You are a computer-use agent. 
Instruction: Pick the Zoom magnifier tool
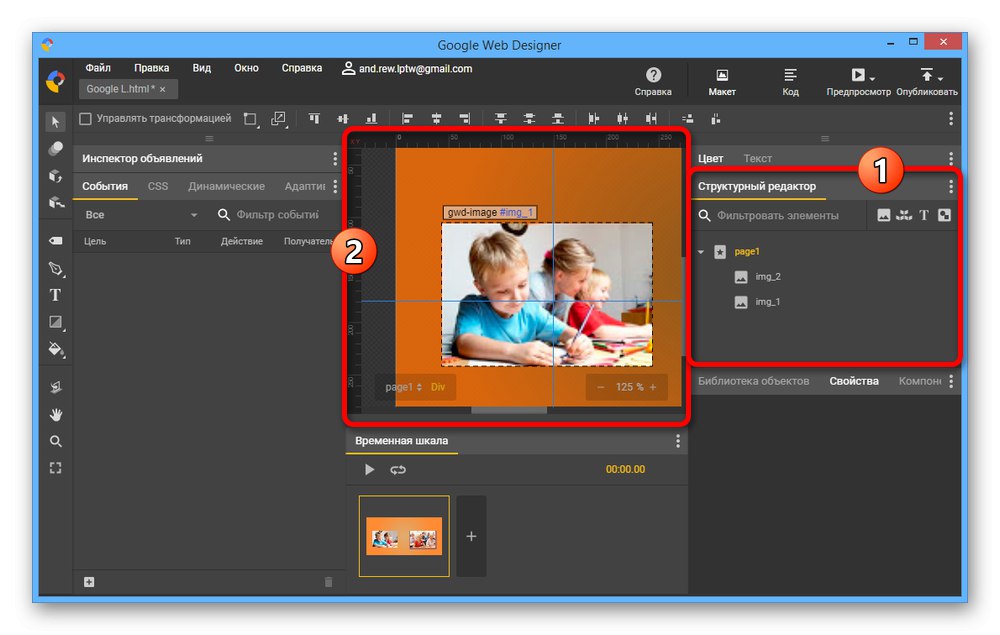56,441
